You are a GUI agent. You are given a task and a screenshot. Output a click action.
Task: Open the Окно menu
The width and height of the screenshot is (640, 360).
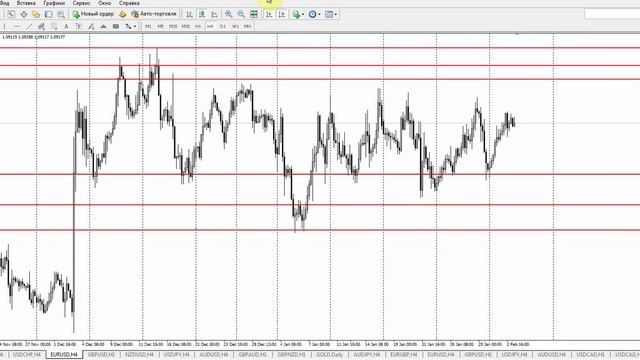click(104, 3)
